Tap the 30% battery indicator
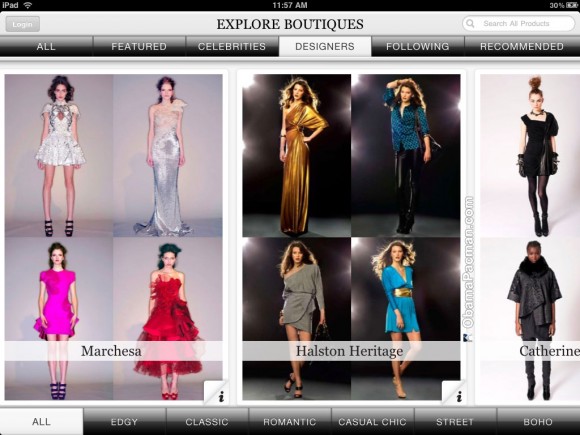 tap(564, 5)
